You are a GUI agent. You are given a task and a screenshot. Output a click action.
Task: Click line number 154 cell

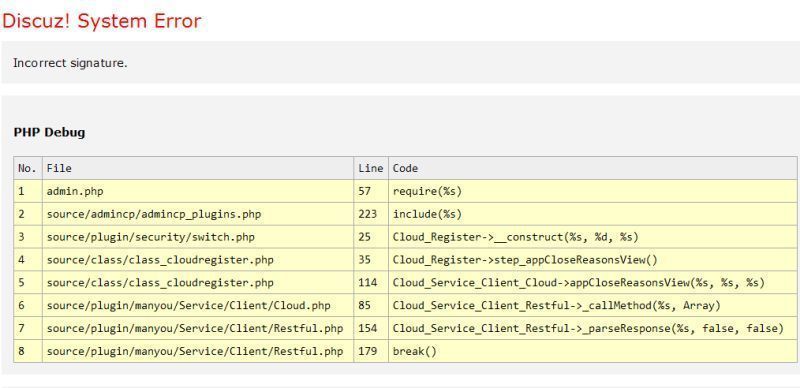371,328
